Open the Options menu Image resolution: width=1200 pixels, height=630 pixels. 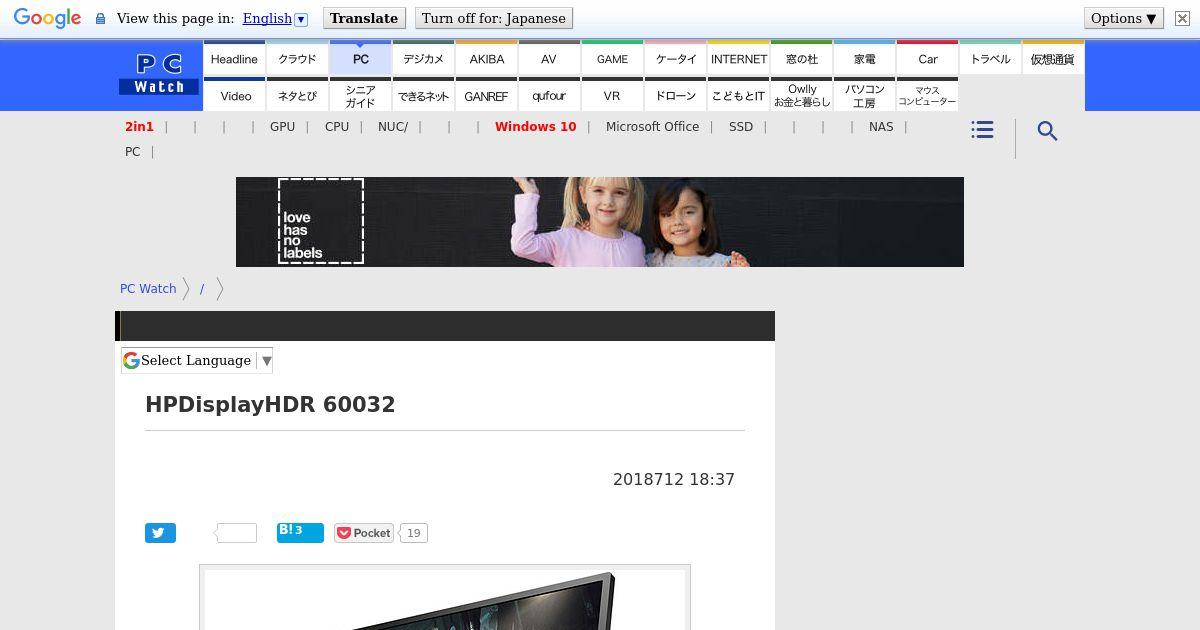(x=1124, y=18)
